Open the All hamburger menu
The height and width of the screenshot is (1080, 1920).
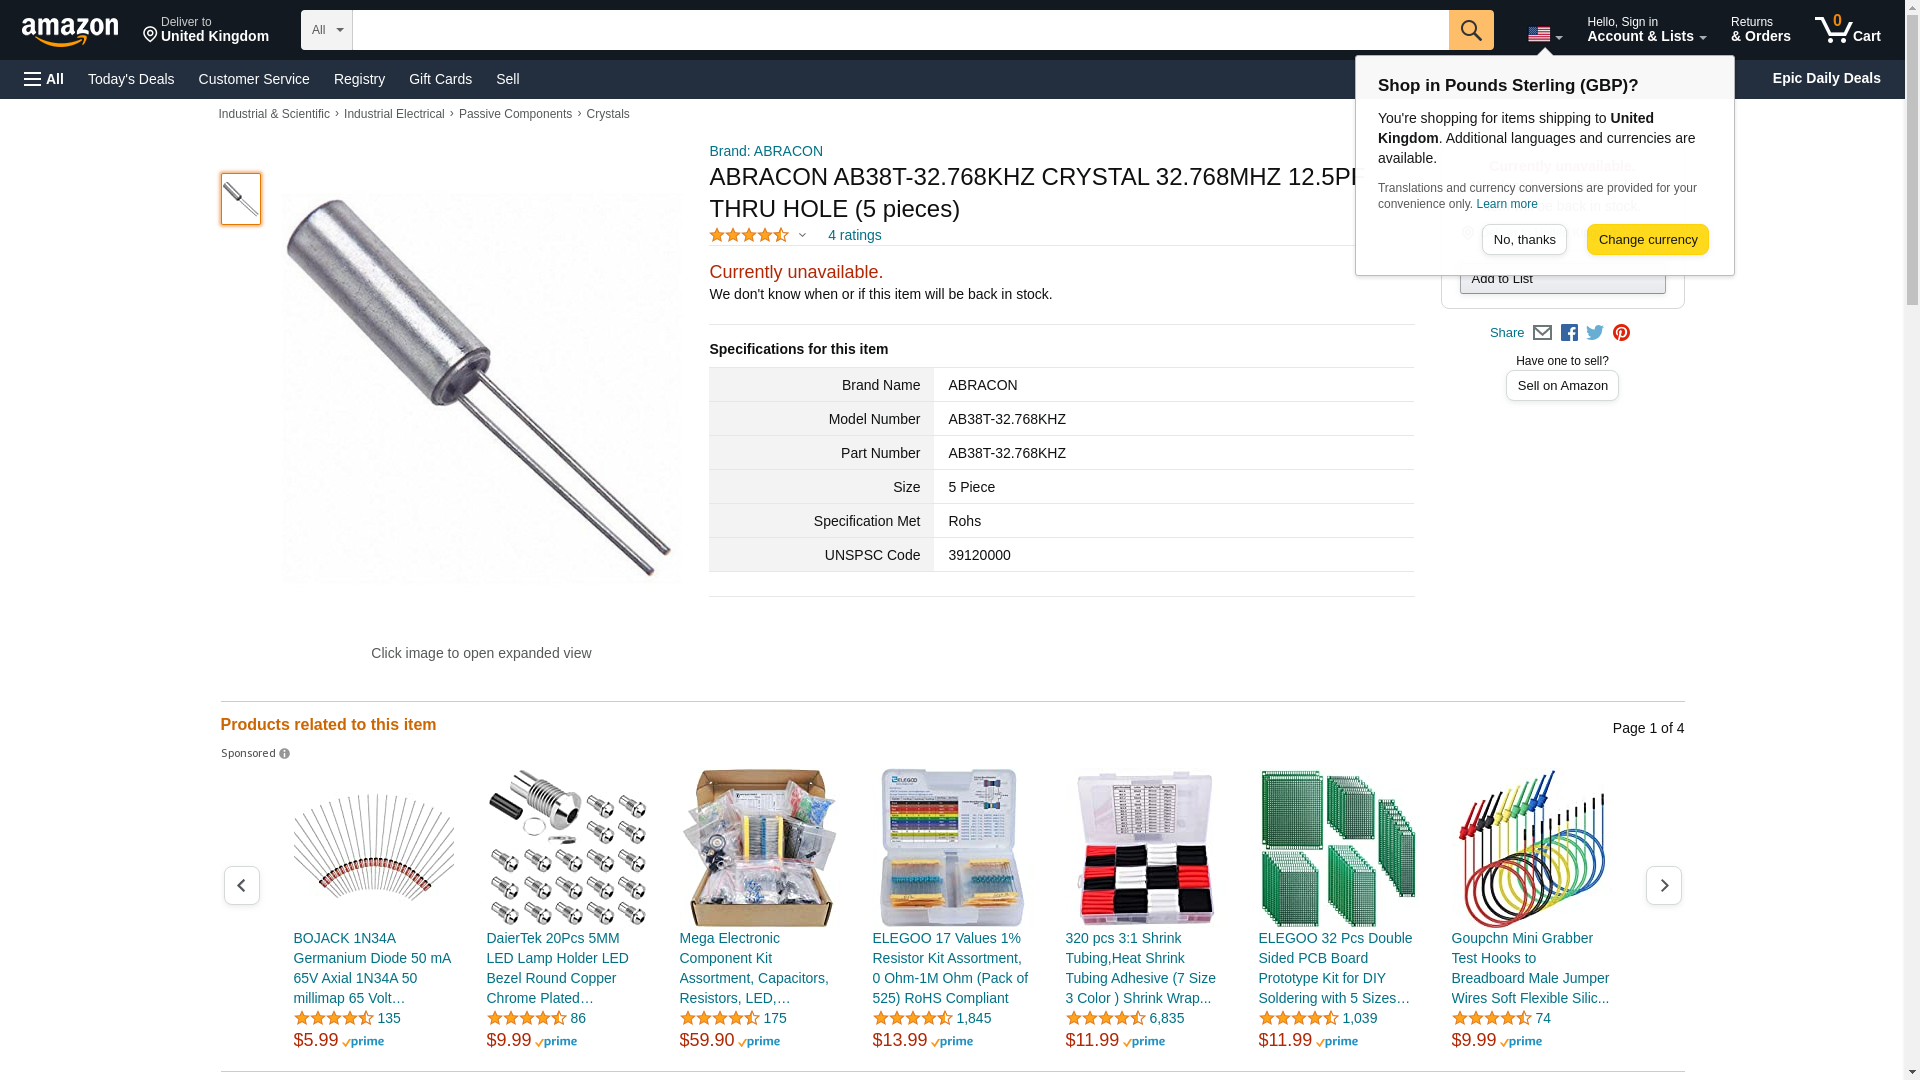(44, 79)
